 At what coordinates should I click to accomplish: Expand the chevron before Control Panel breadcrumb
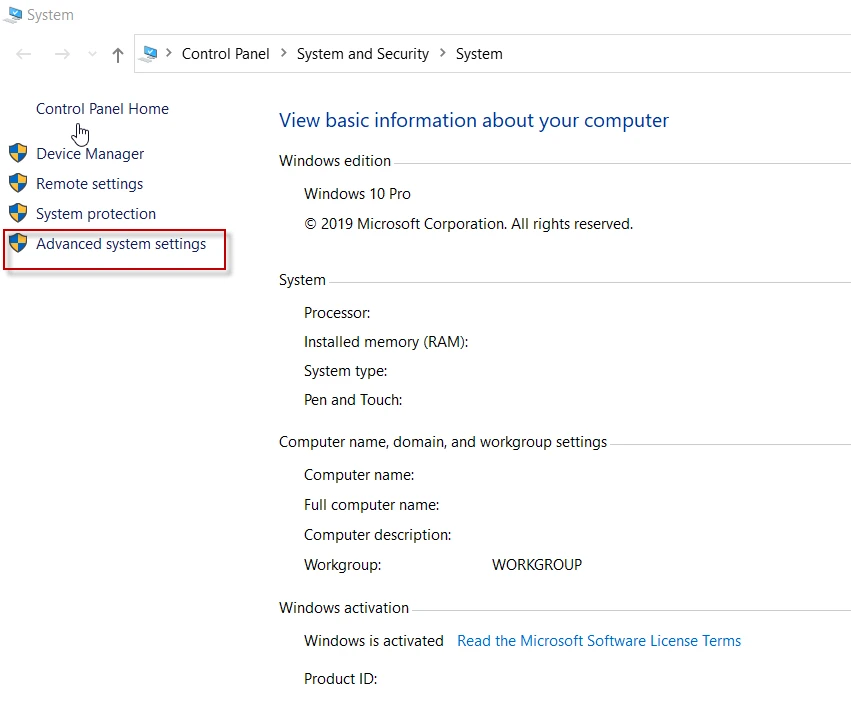point(170,54)
